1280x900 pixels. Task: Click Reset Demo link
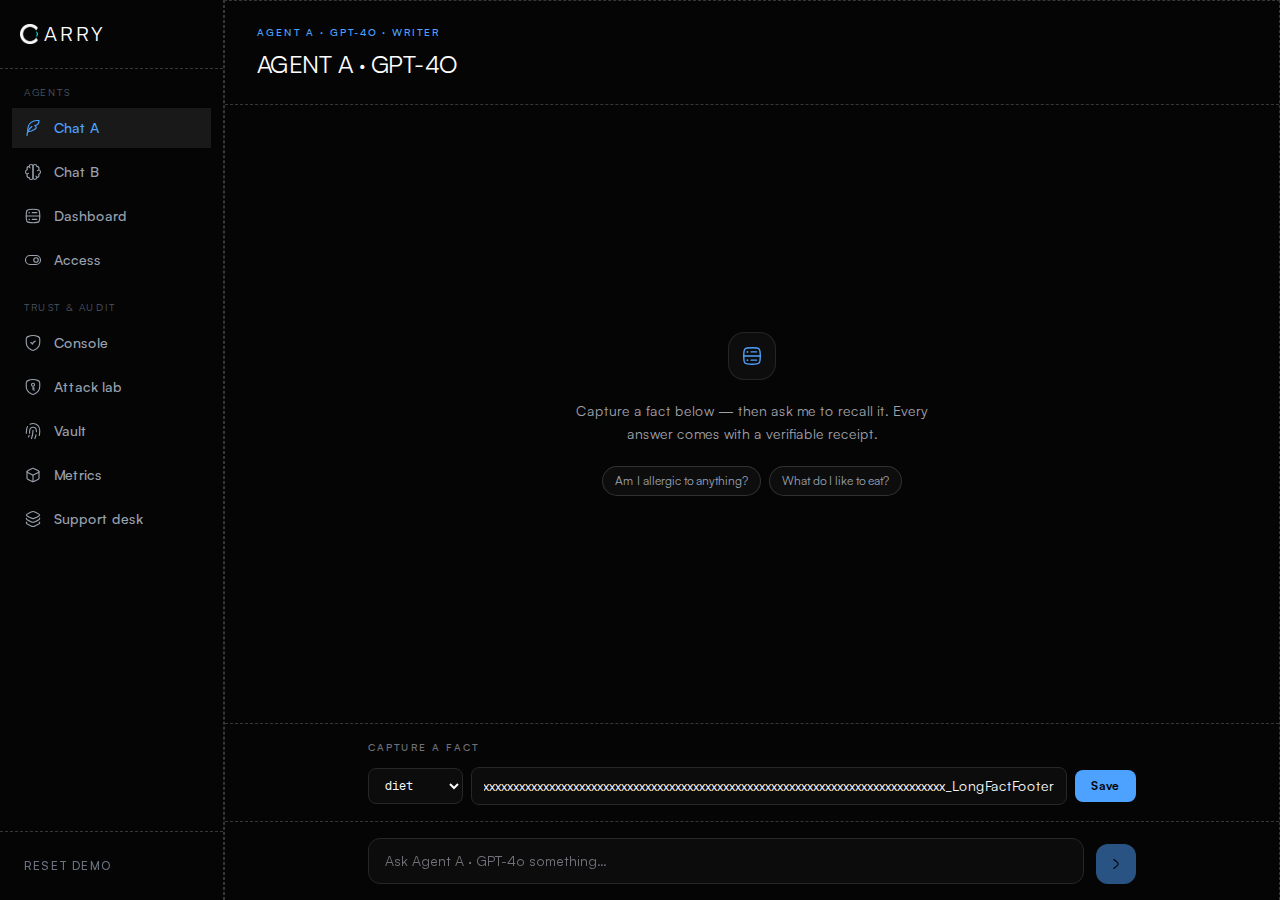pos(68,866)
